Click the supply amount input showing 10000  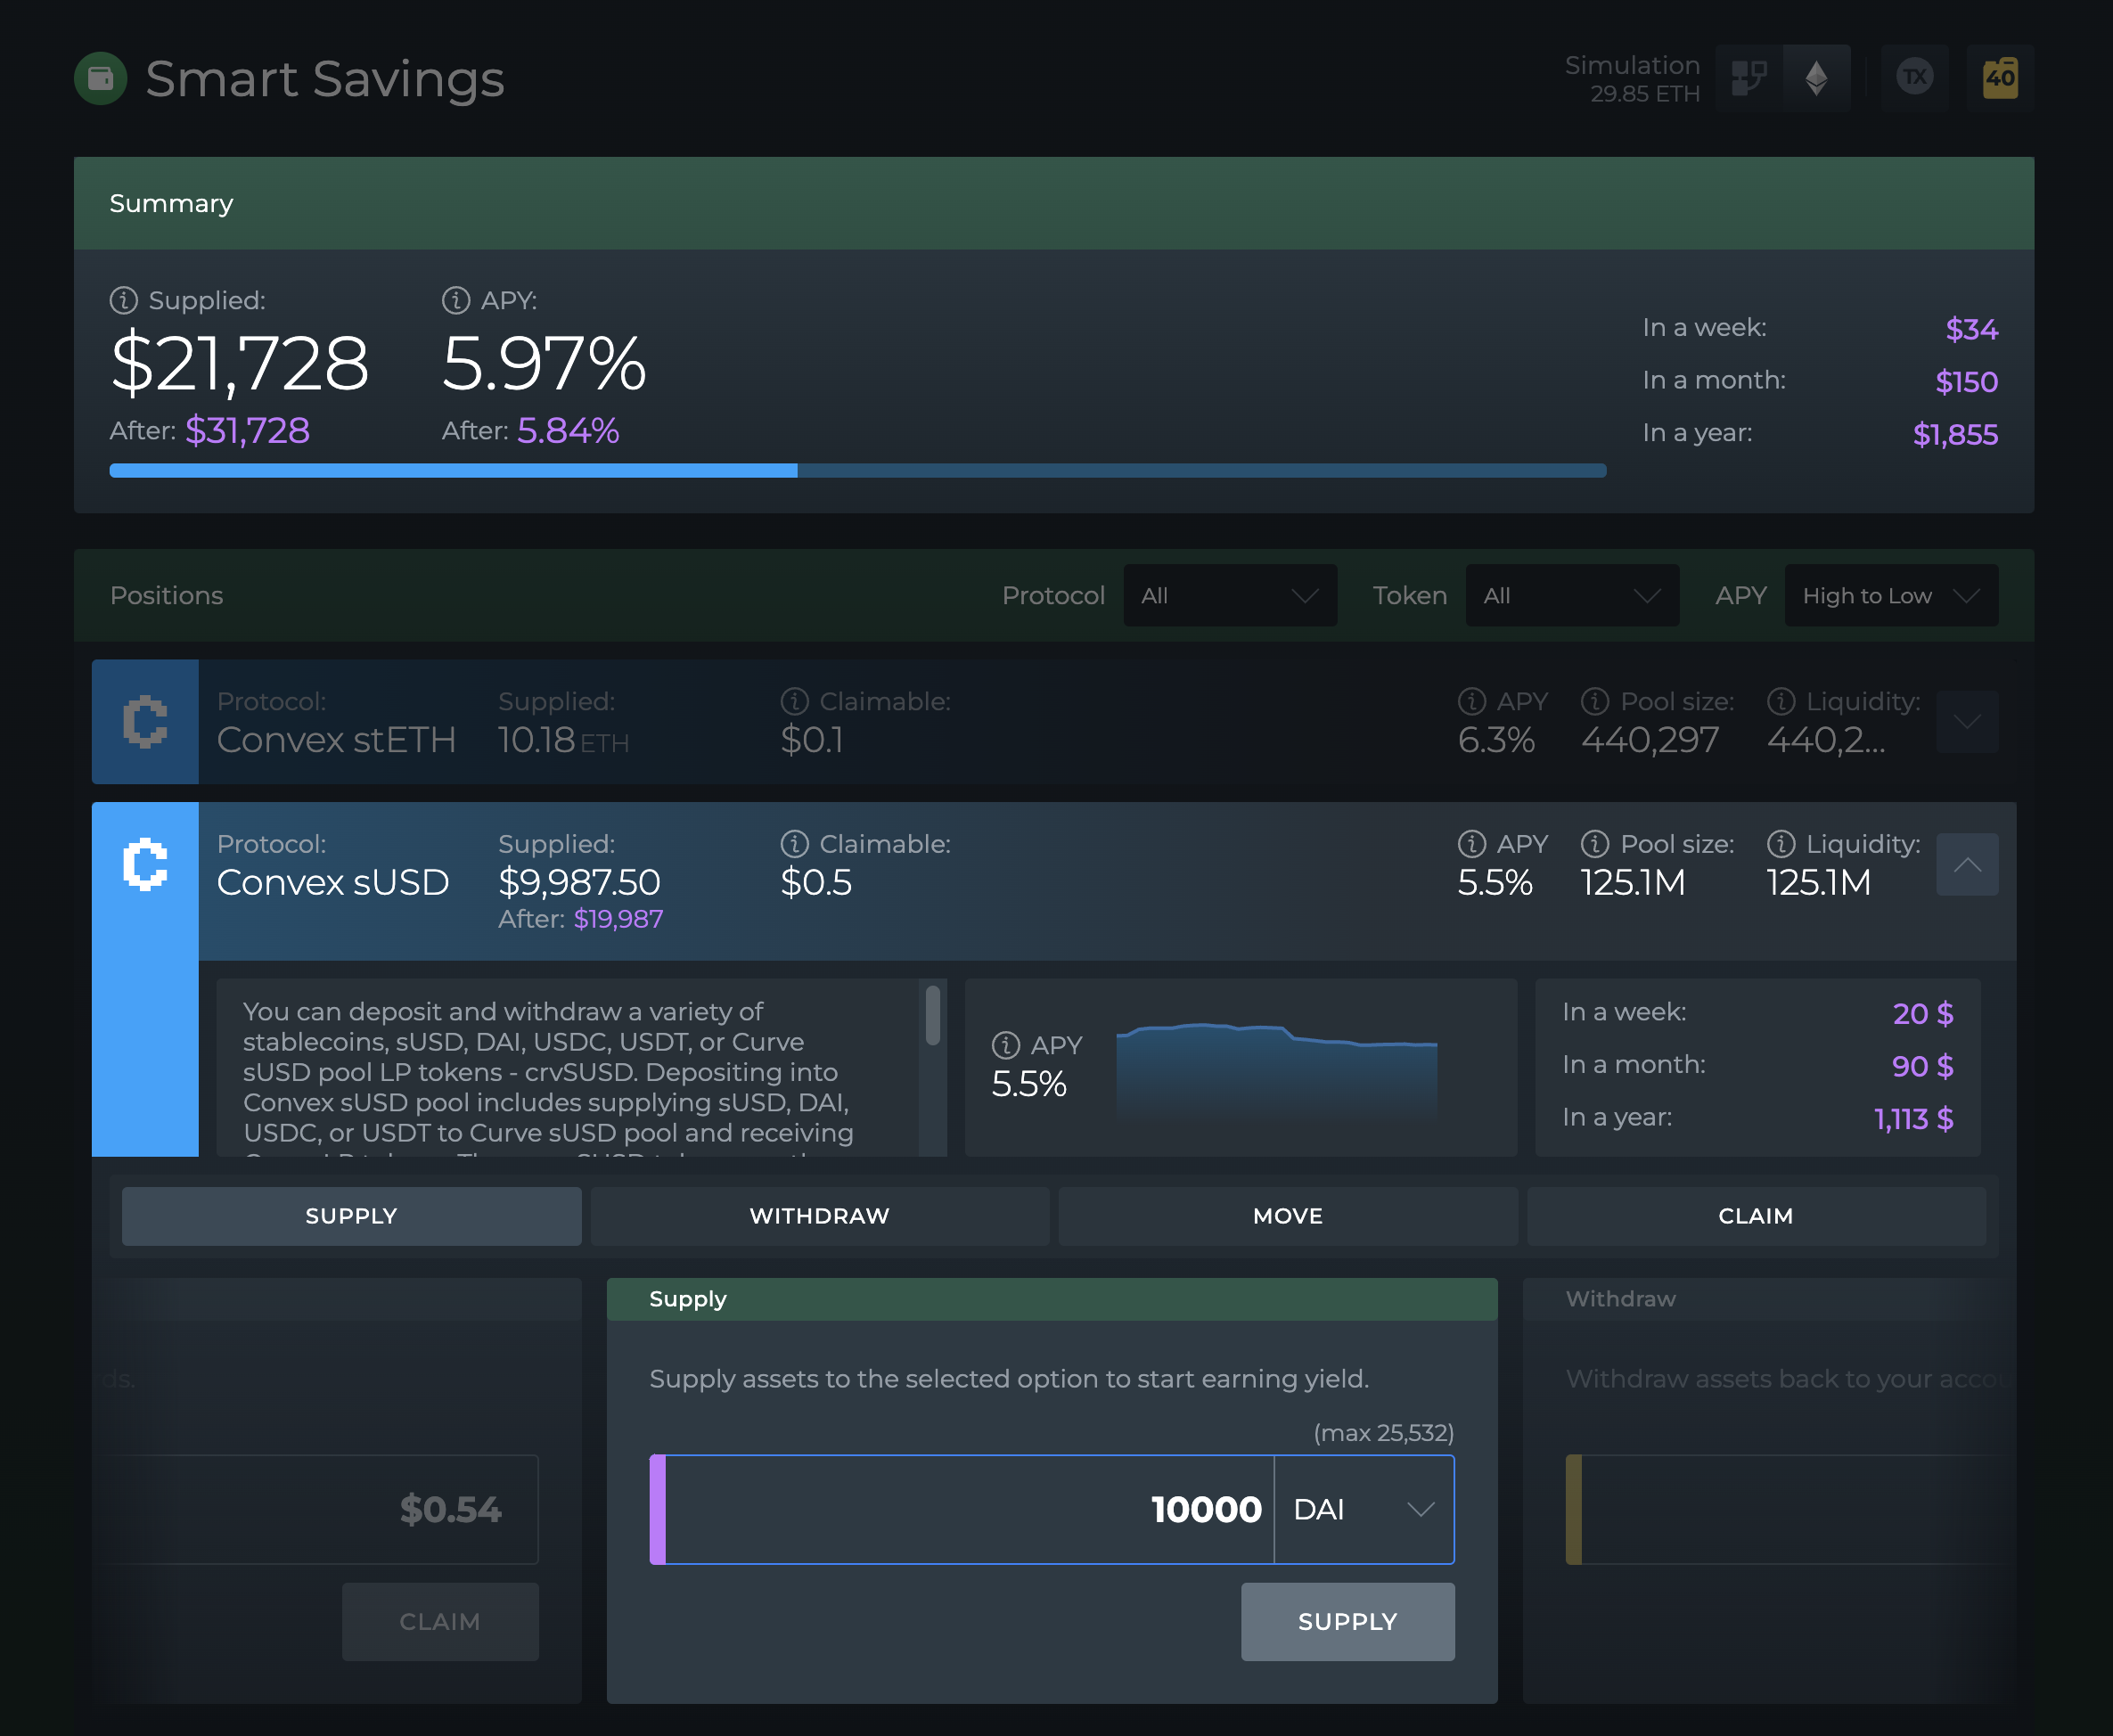(x=969, y=1509)
